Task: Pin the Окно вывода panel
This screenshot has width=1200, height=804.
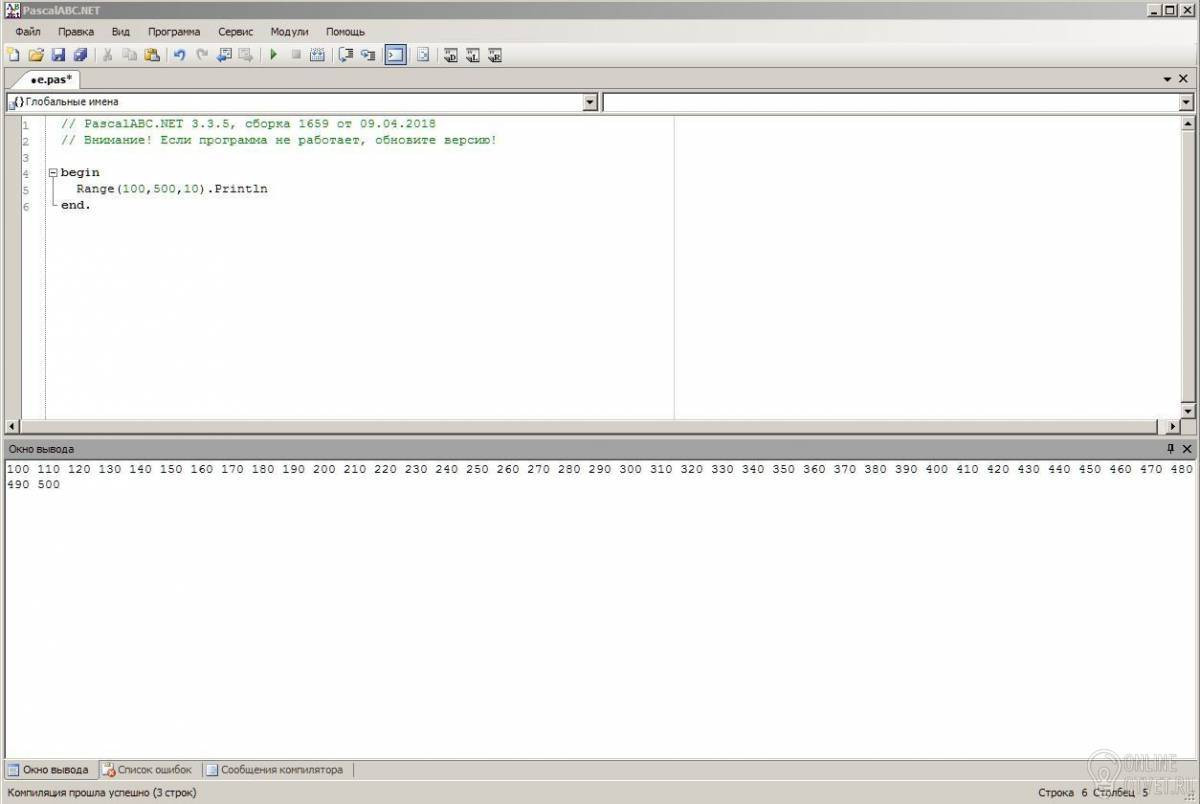Action: 1171,449
